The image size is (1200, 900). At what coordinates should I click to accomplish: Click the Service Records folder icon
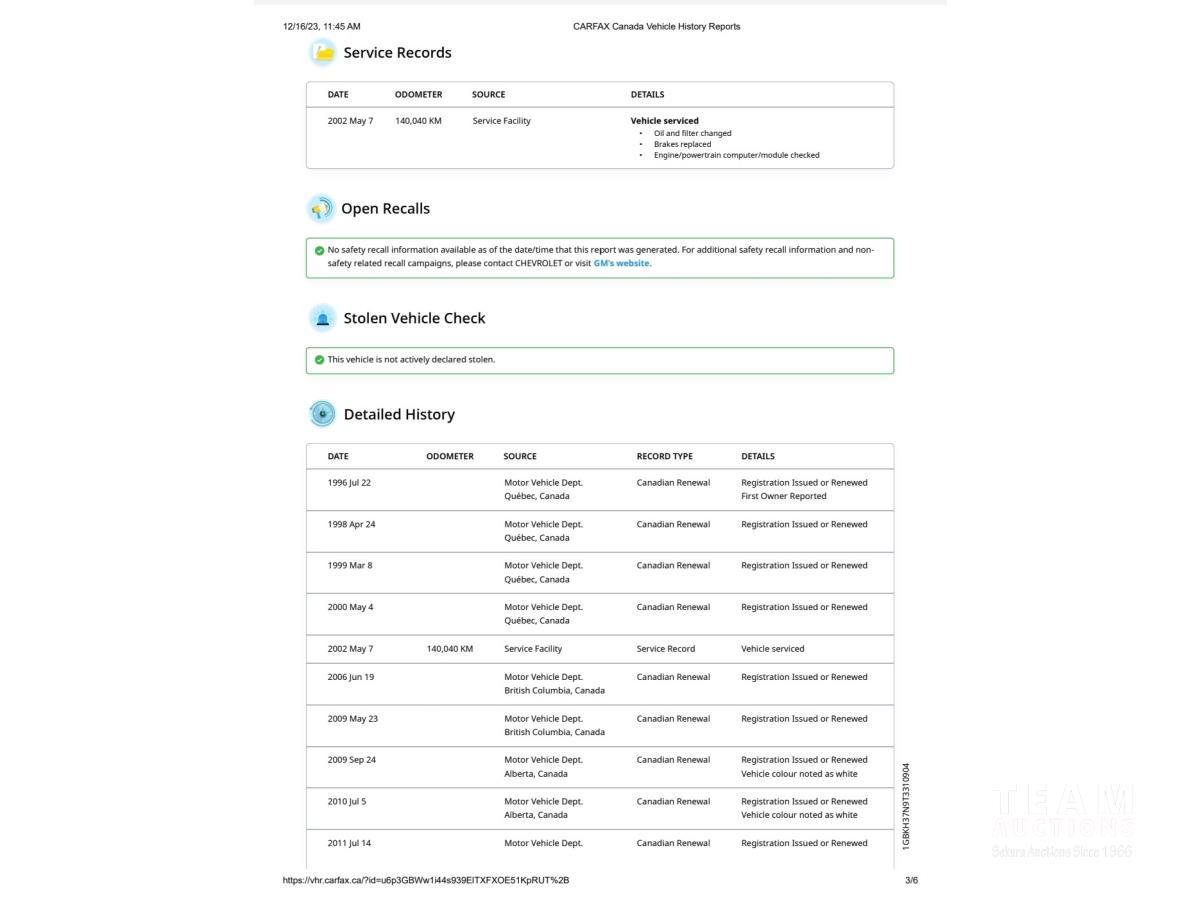click(322, 53)
